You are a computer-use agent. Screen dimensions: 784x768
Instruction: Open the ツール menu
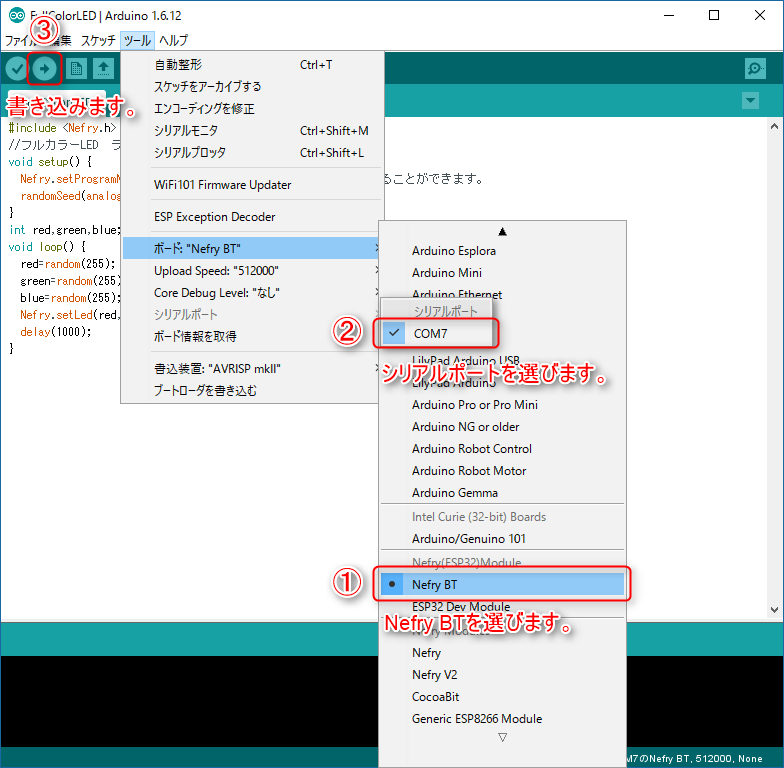138,40
